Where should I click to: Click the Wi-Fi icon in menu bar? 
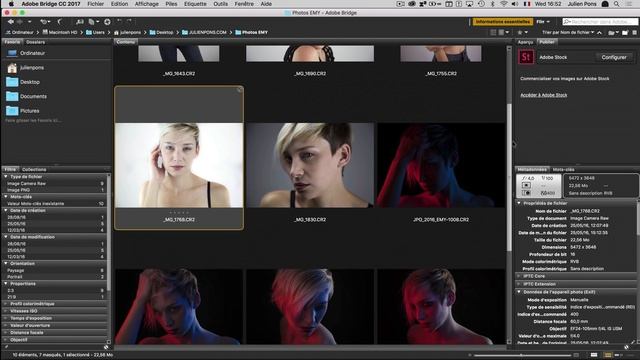click(x=504, y=4)
